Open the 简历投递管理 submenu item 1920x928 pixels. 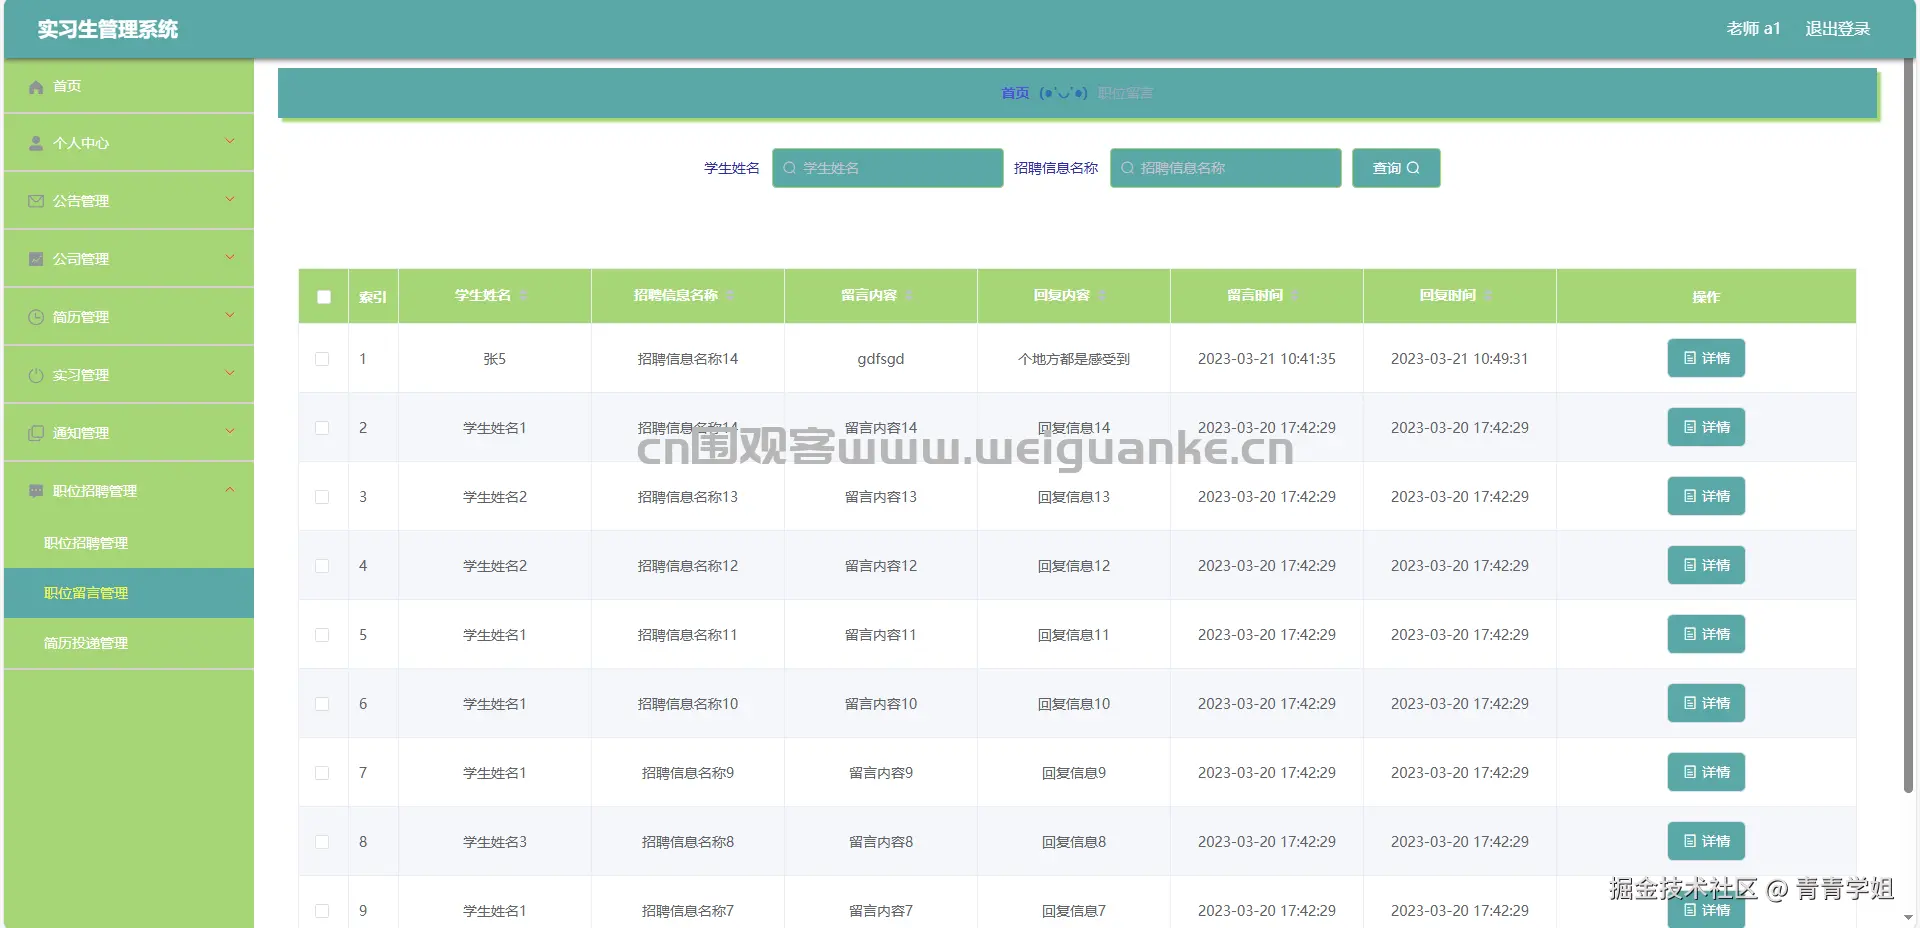click(129, 643)
